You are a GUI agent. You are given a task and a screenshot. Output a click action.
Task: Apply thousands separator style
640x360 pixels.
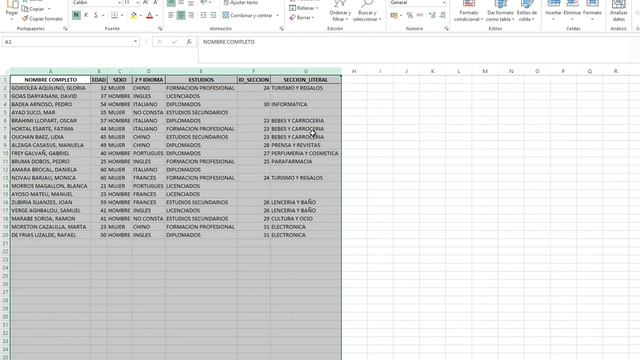(420, 16)
